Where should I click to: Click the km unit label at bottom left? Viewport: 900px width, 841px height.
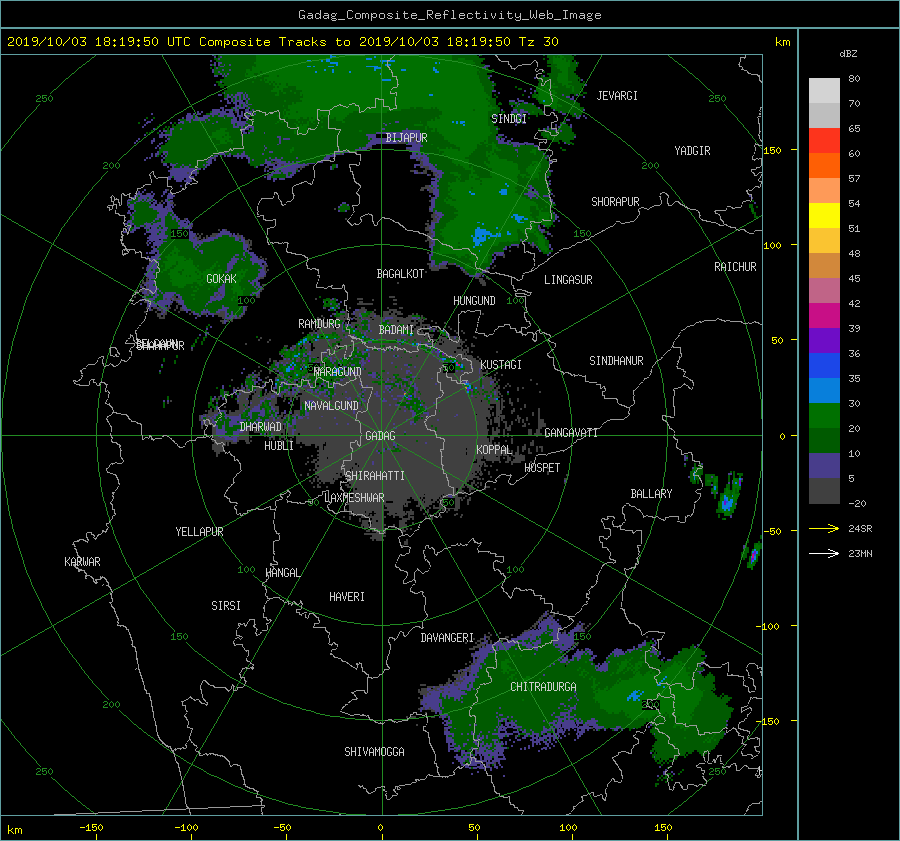click(x=14, y=830)
